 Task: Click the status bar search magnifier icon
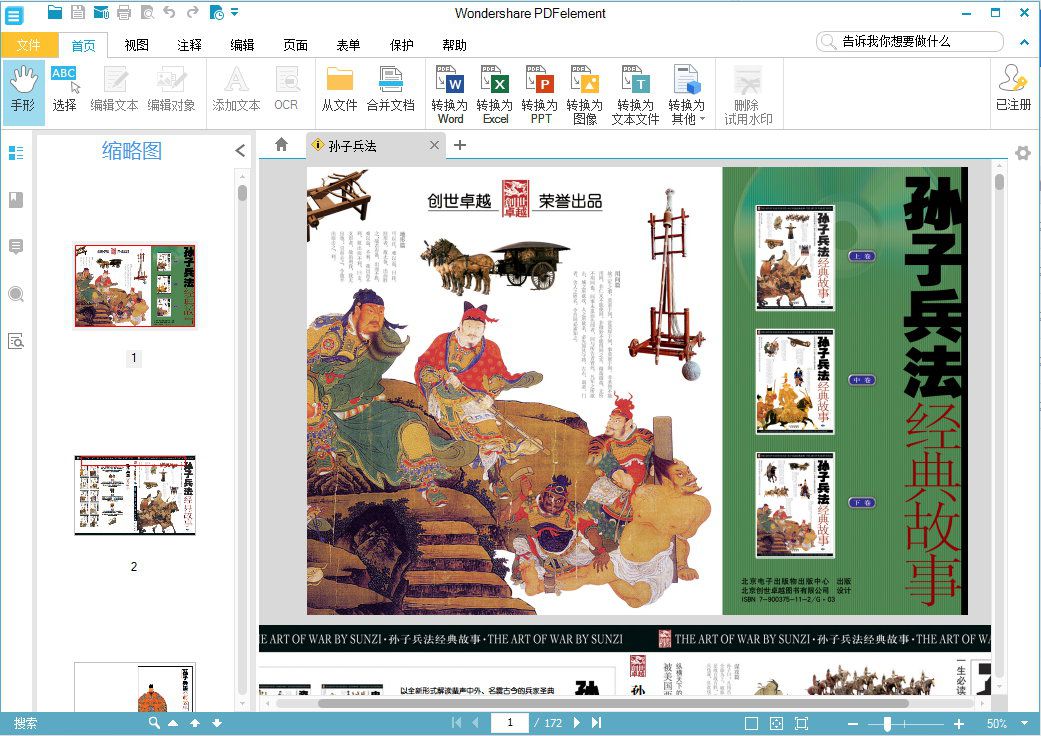(x=154, y=723)
